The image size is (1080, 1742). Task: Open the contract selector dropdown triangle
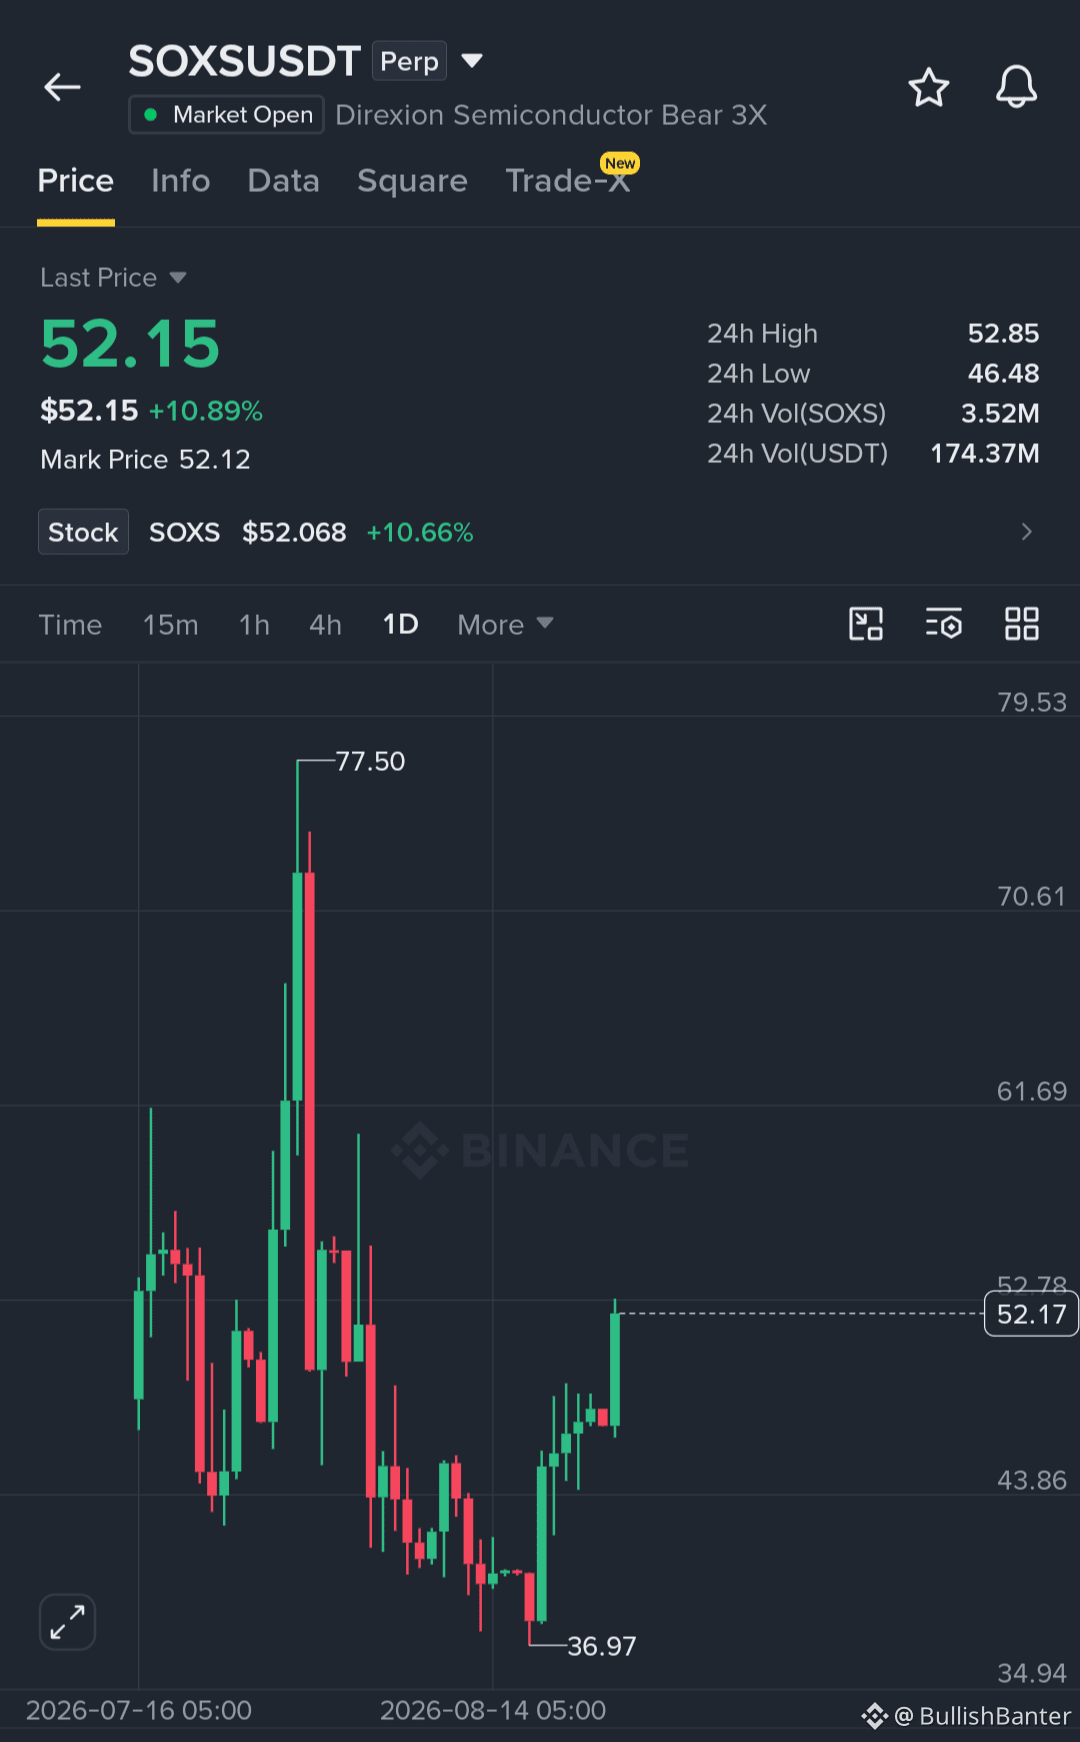click(x=472, y=61)
